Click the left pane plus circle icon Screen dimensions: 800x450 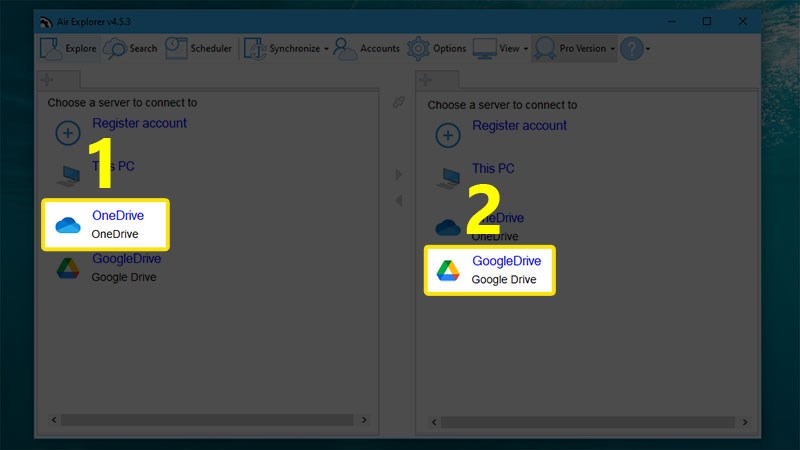(x=68, y=133)
